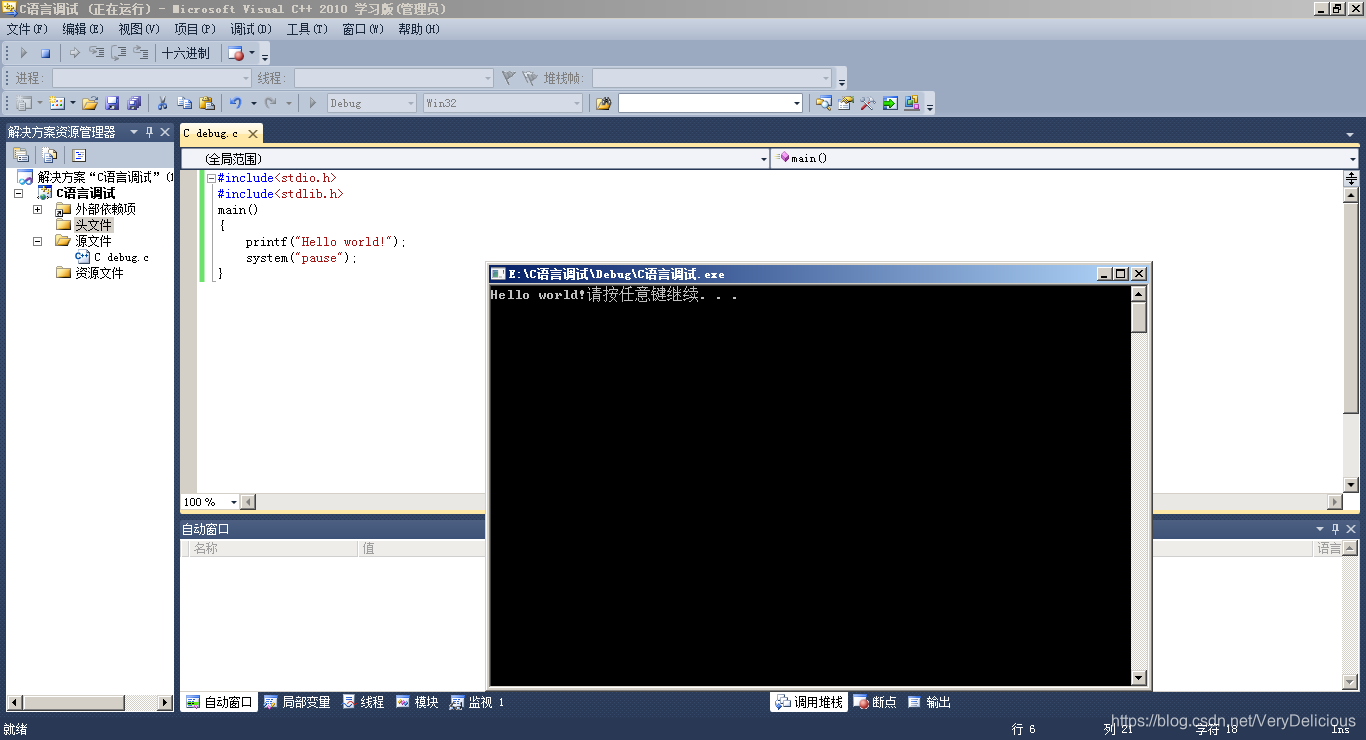
Task: Click Show All Files icon in Solution Explorer
Action: [x=49, y=155]
